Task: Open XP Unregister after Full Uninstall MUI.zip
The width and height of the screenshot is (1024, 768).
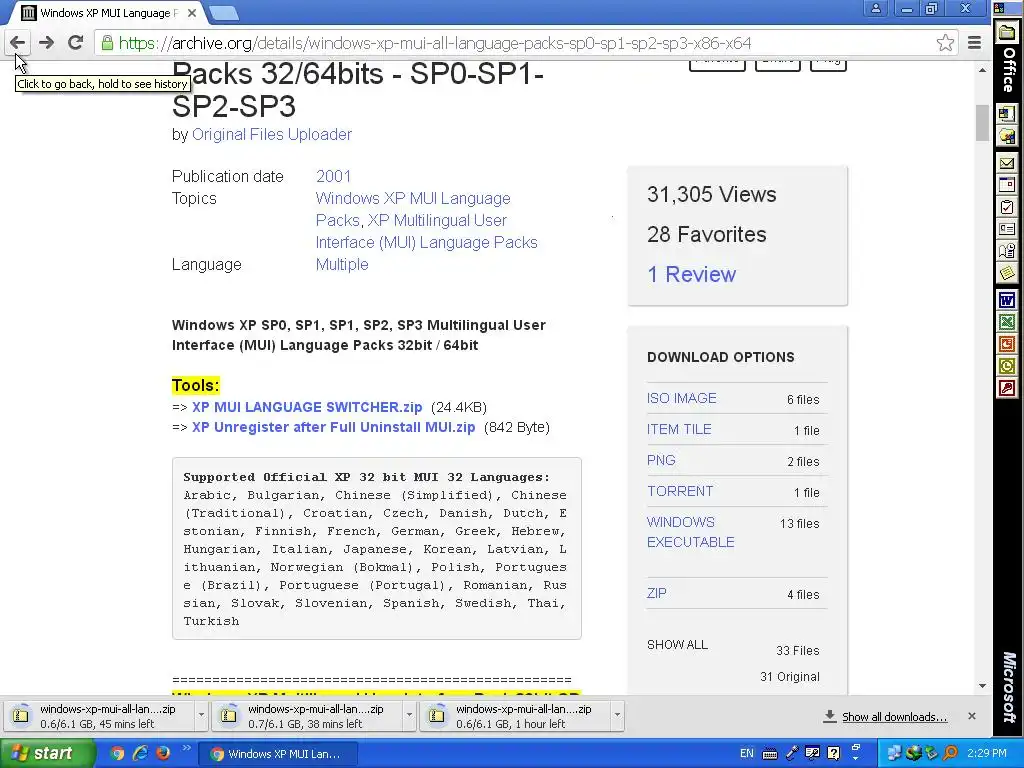Action: [334, 427]
